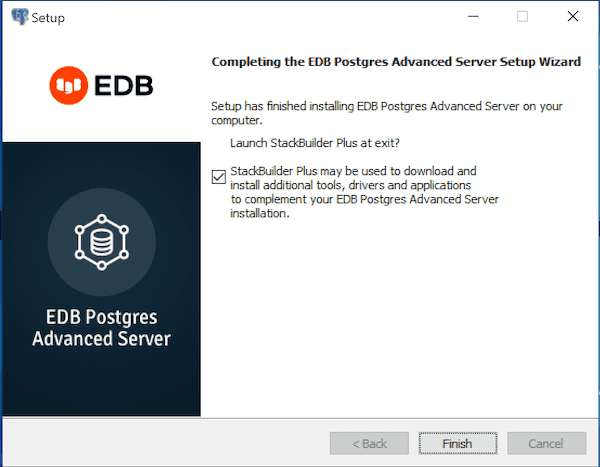
Task: Click the "Completing the EDB Postgres" heading
Action: coord(396,62)
